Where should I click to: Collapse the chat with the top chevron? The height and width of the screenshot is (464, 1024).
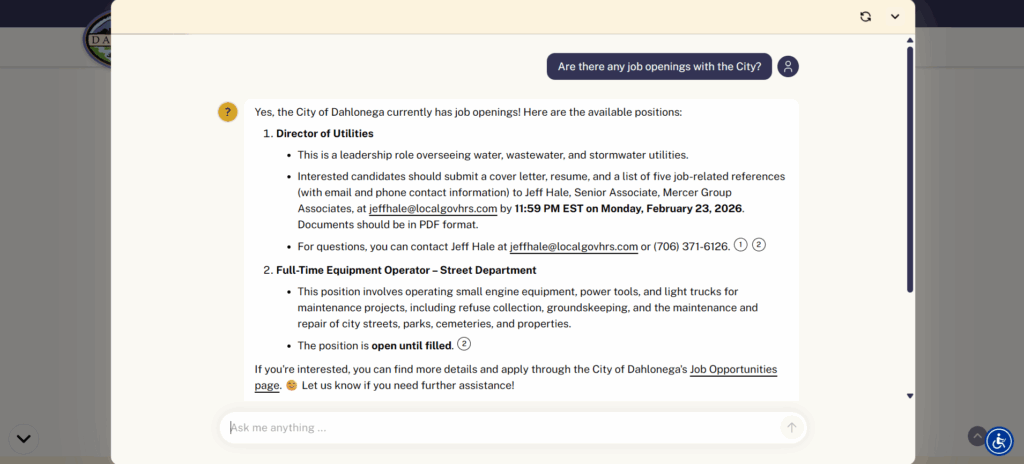[x=895, y=17]
